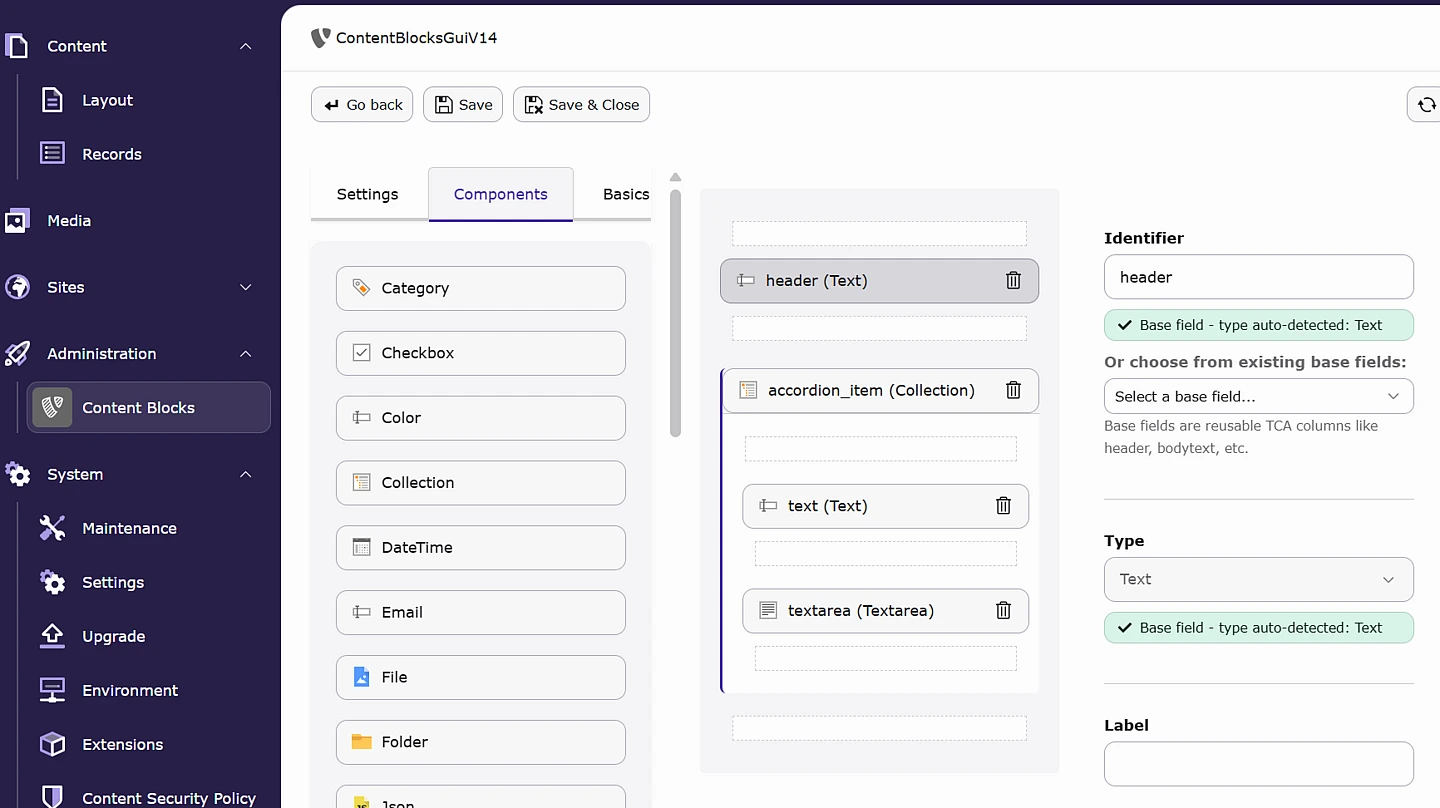1440x808 pixels.
Task: Select the header (Text) field row
Action: 879,281
